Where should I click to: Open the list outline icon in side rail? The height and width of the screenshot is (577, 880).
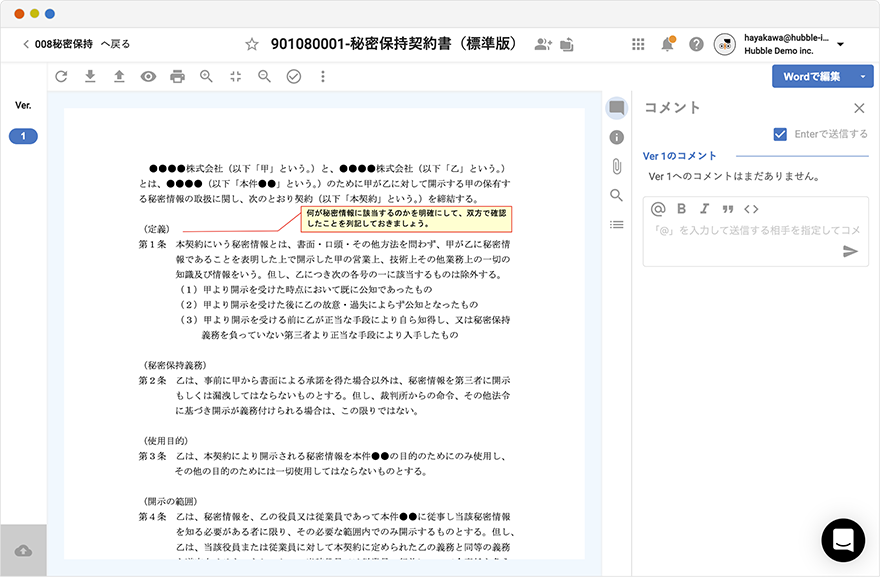click(616, 225)
